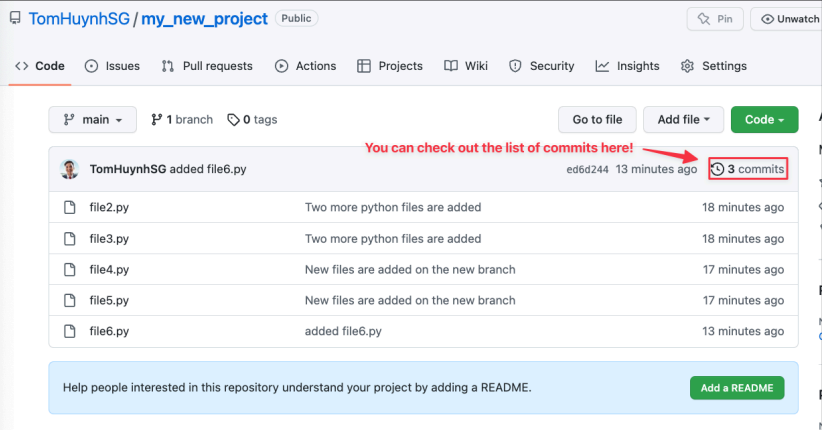Click the table icon on Projects tab
This screenshot has height=430, width=822.
(x=364, y=66)
